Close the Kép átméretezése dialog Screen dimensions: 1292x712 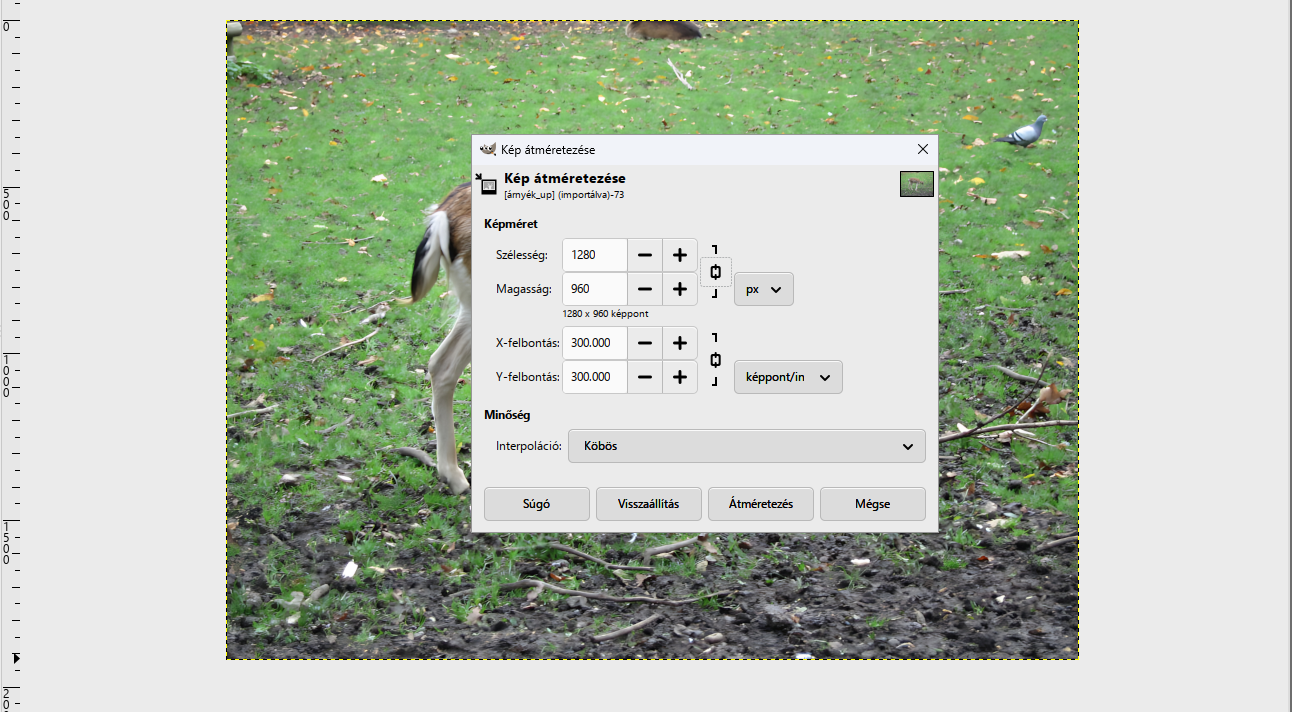pos(923,149)
